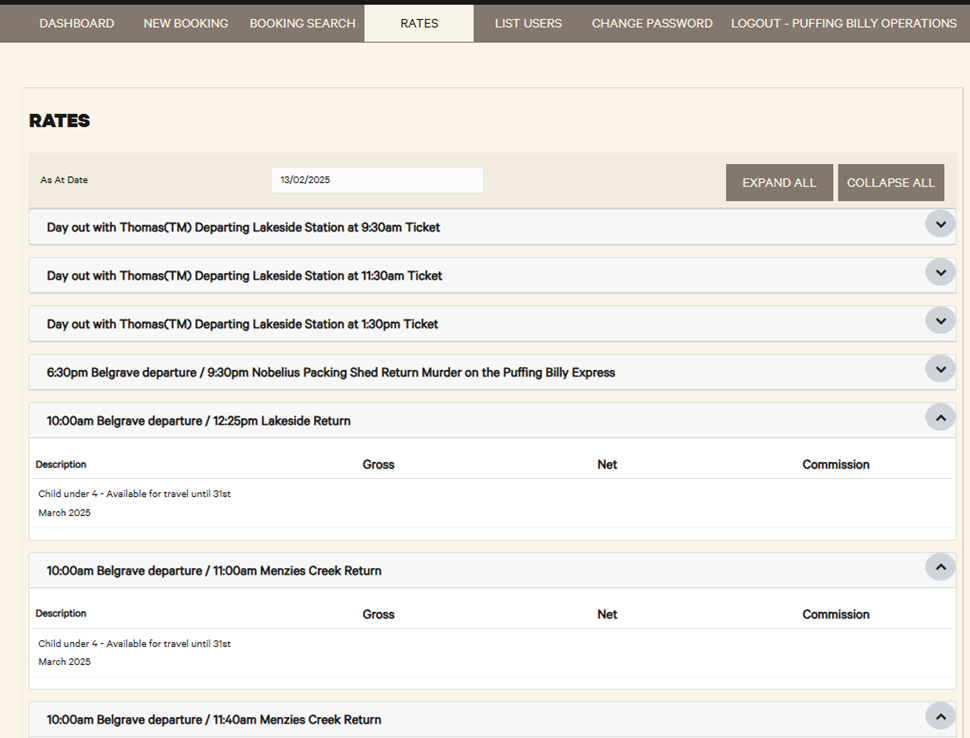Image resolution: width=970 pixels, height=738 pixels.
Task: Click Child under 4 row under Lakeside Return
Action: tap(492, 503)
